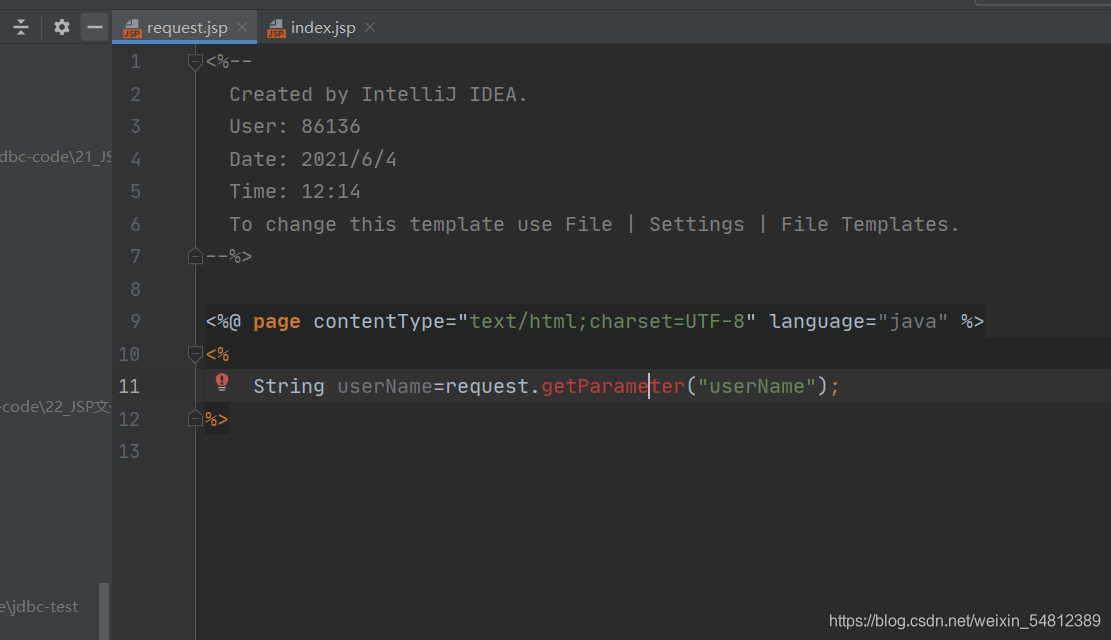Click the collapse-all arrows icon in toolbar
The width and height of the screenshot is (1111, 640).
[20, 27]
